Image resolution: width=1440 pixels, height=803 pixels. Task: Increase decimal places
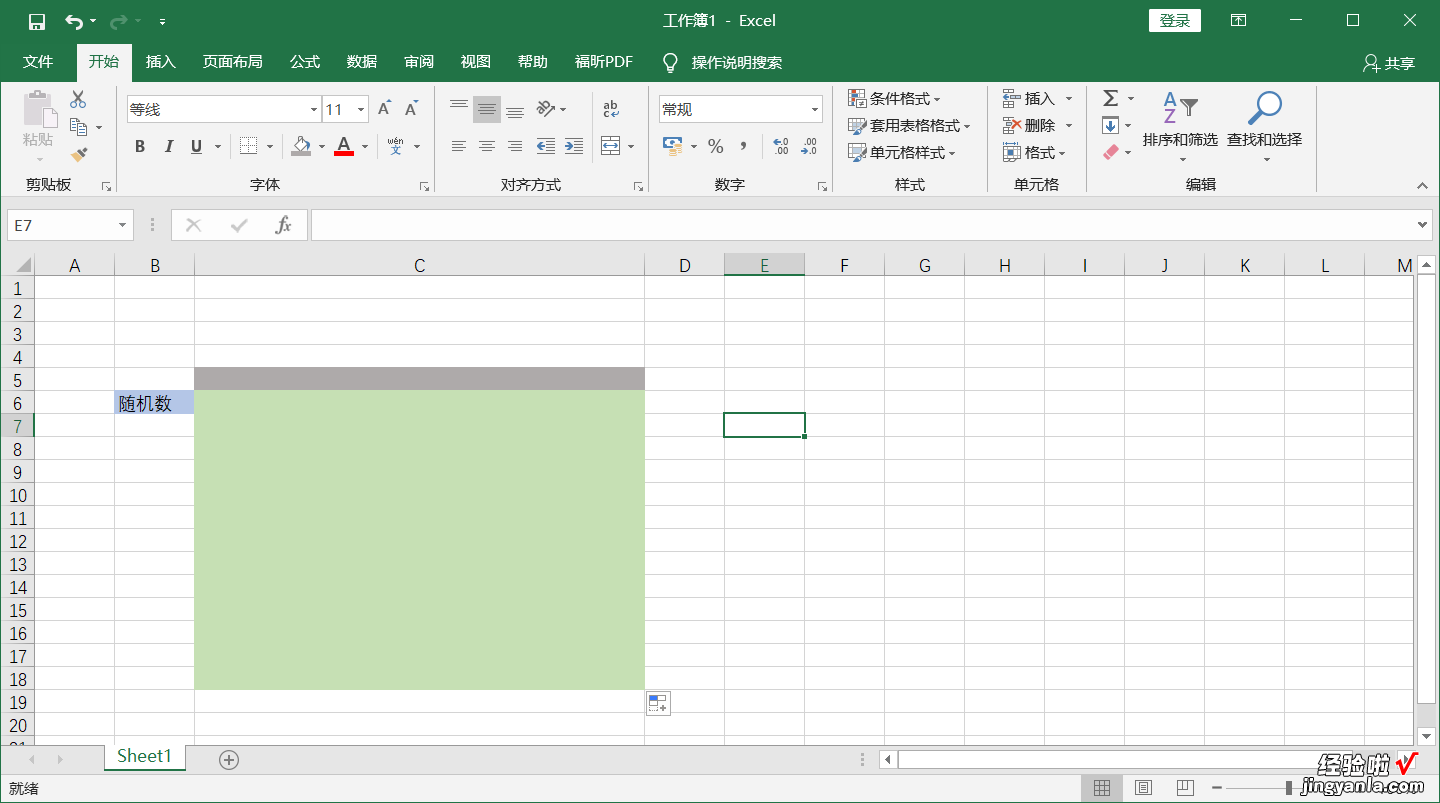click(x=781, y=146)
